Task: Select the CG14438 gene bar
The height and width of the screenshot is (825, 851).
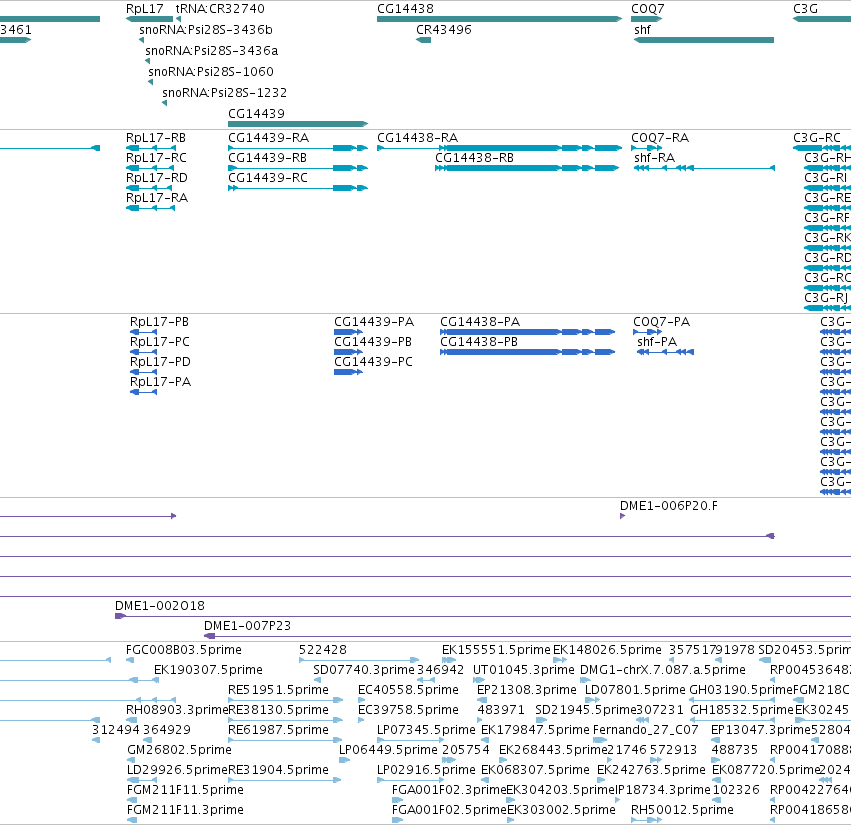Action: (499, 19)
